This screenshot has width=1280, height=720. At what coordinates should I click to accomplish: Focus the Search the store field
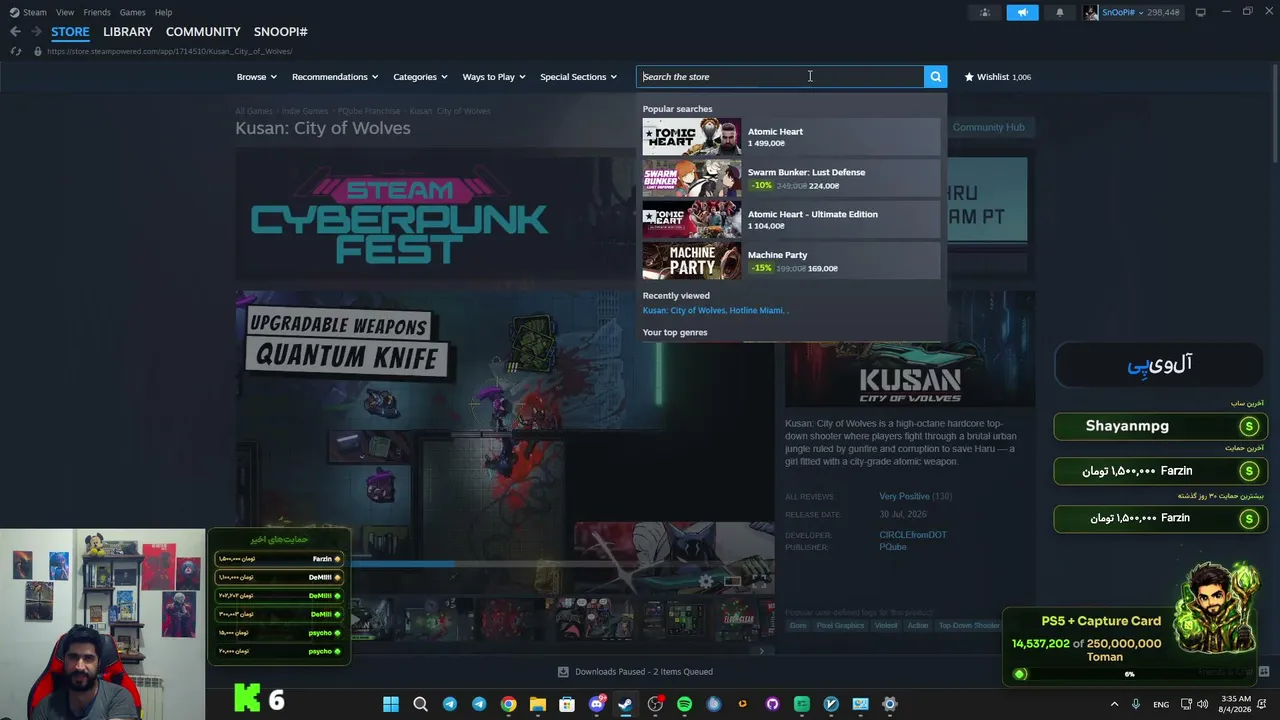(x=780, y=76)
